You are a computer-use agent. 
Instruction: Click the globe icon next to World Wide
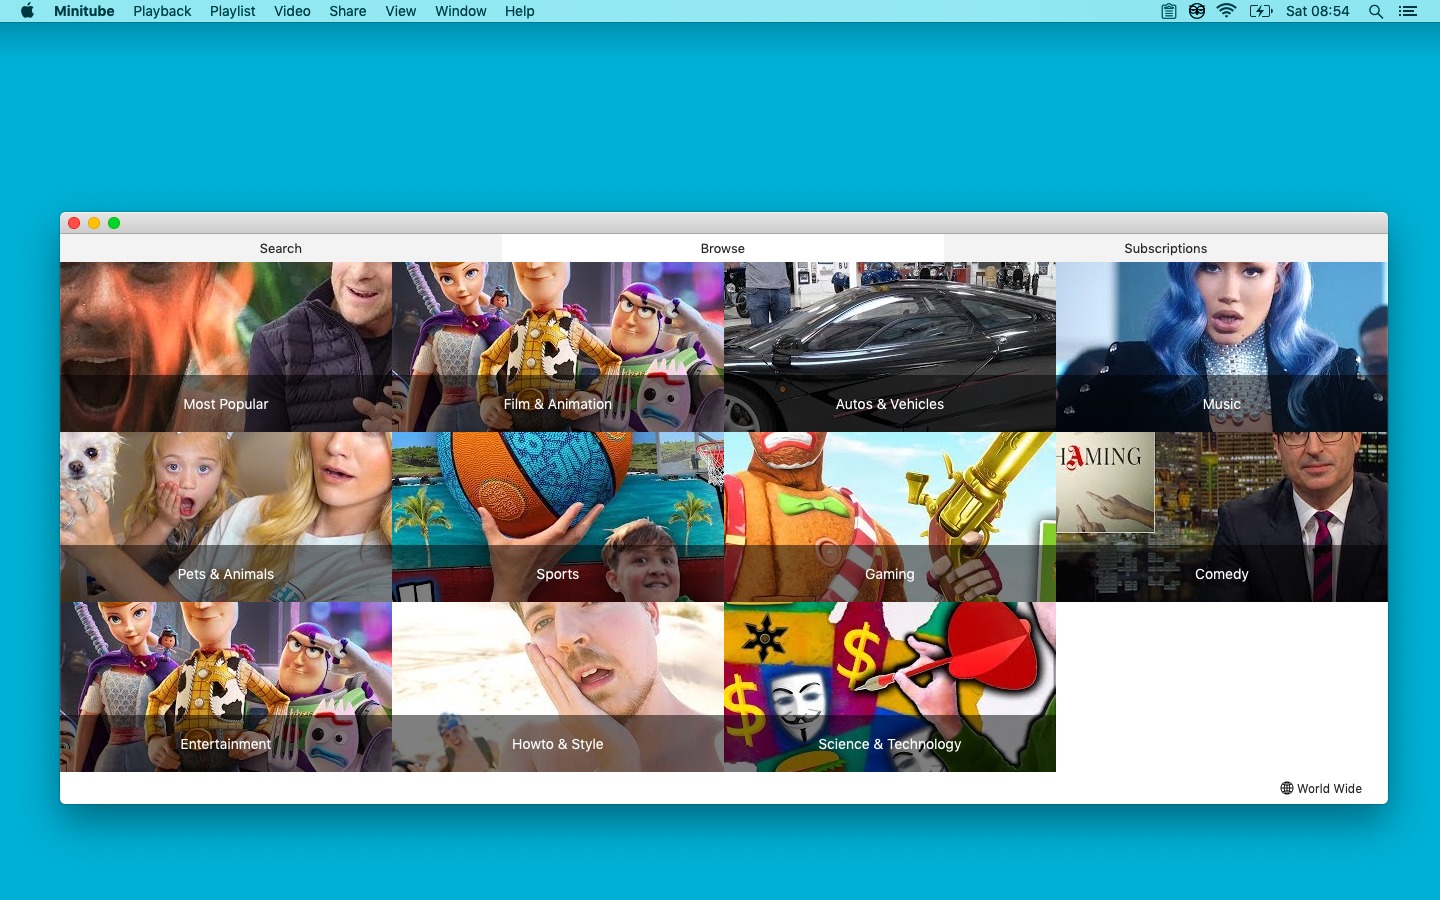[x=1285, y=789]
